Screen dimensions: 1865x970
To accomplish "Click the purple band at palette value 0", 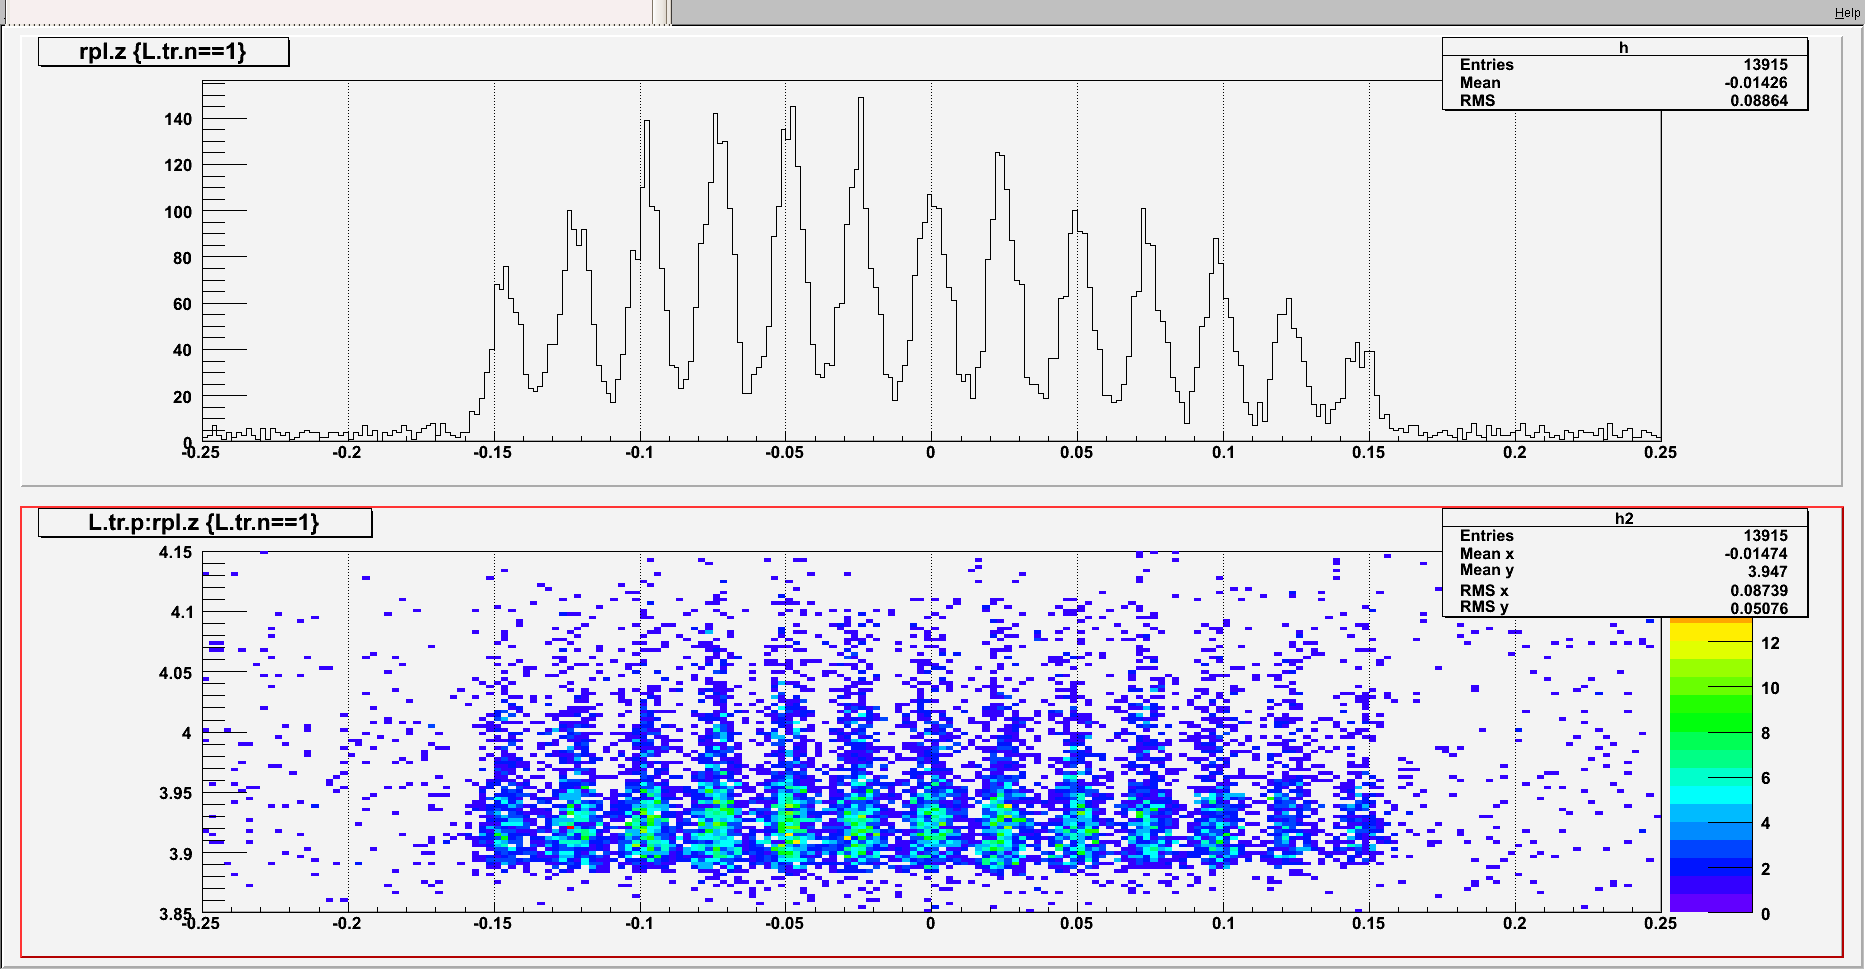I will tap(1711, 904).
